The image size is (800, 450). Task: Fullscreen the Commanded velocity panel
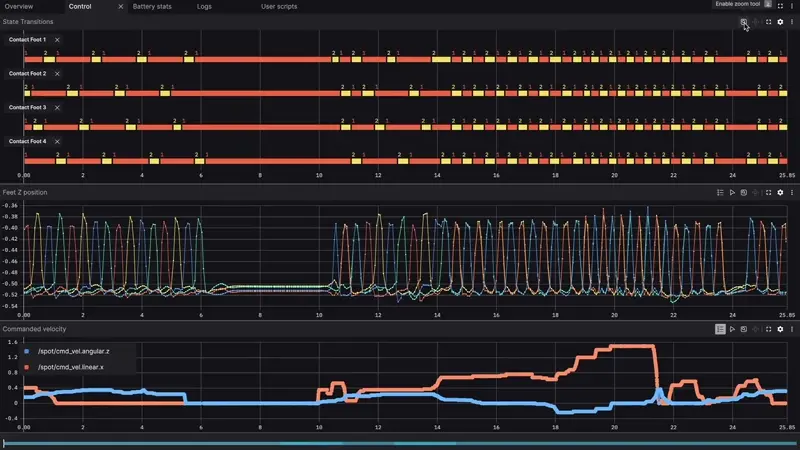768,329
